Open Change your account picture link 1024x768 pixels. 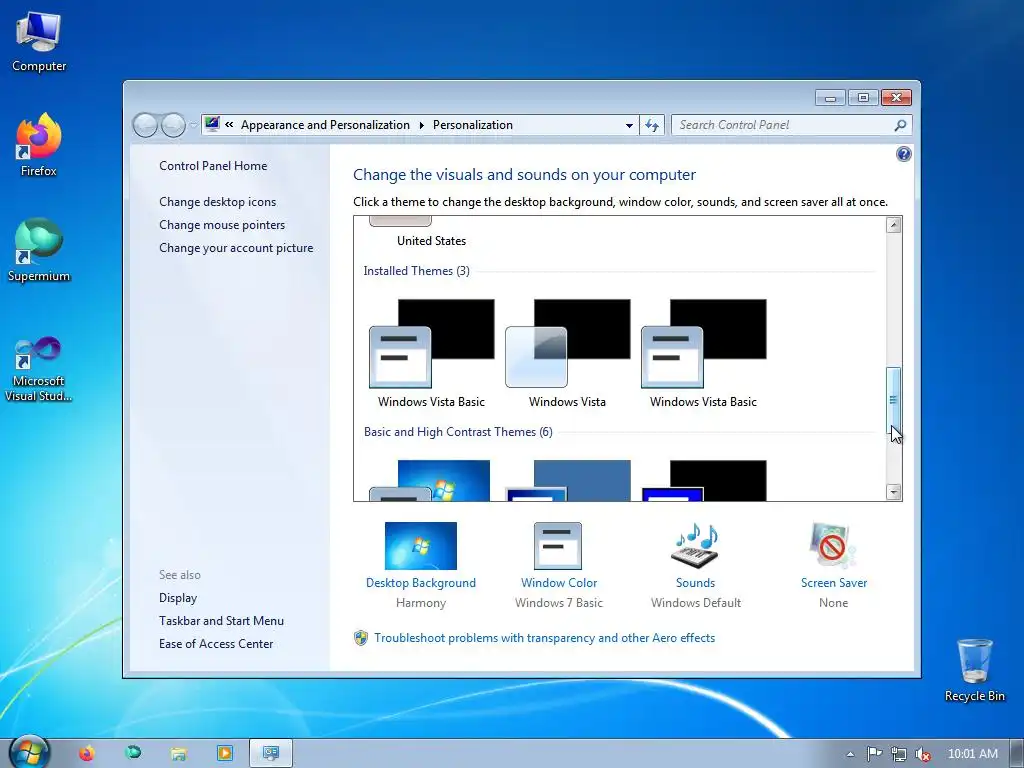[236, 248]
